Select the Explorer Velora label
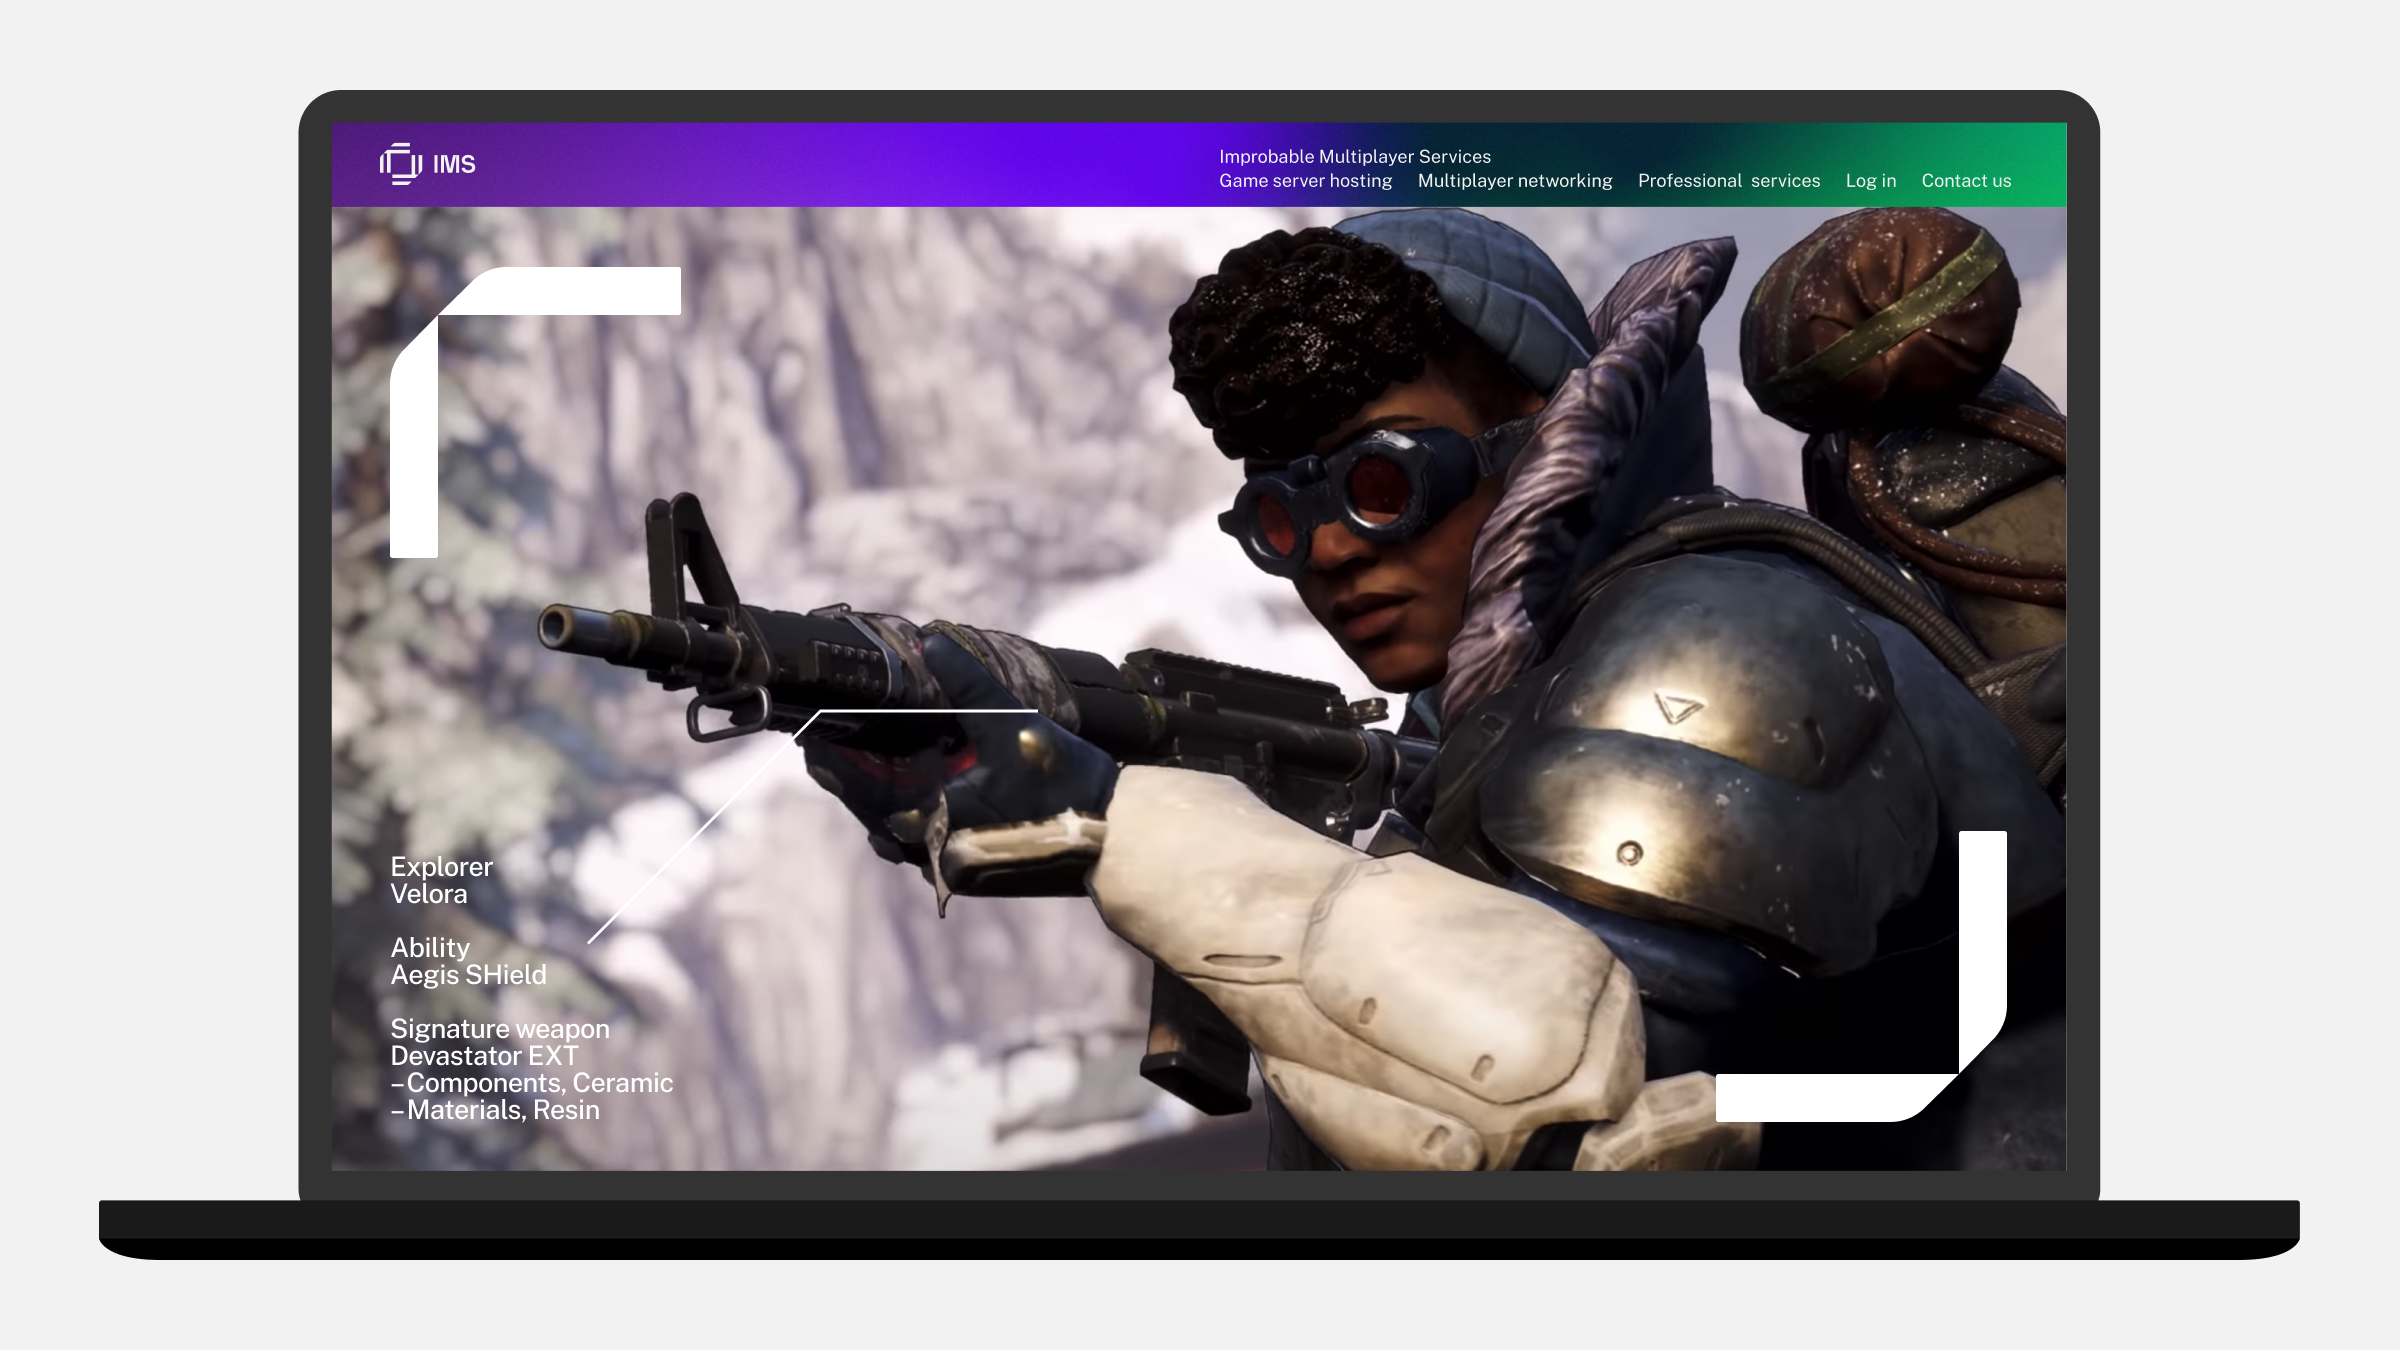This screenshot has height=1350, width=2400. [x=441, y=880]
